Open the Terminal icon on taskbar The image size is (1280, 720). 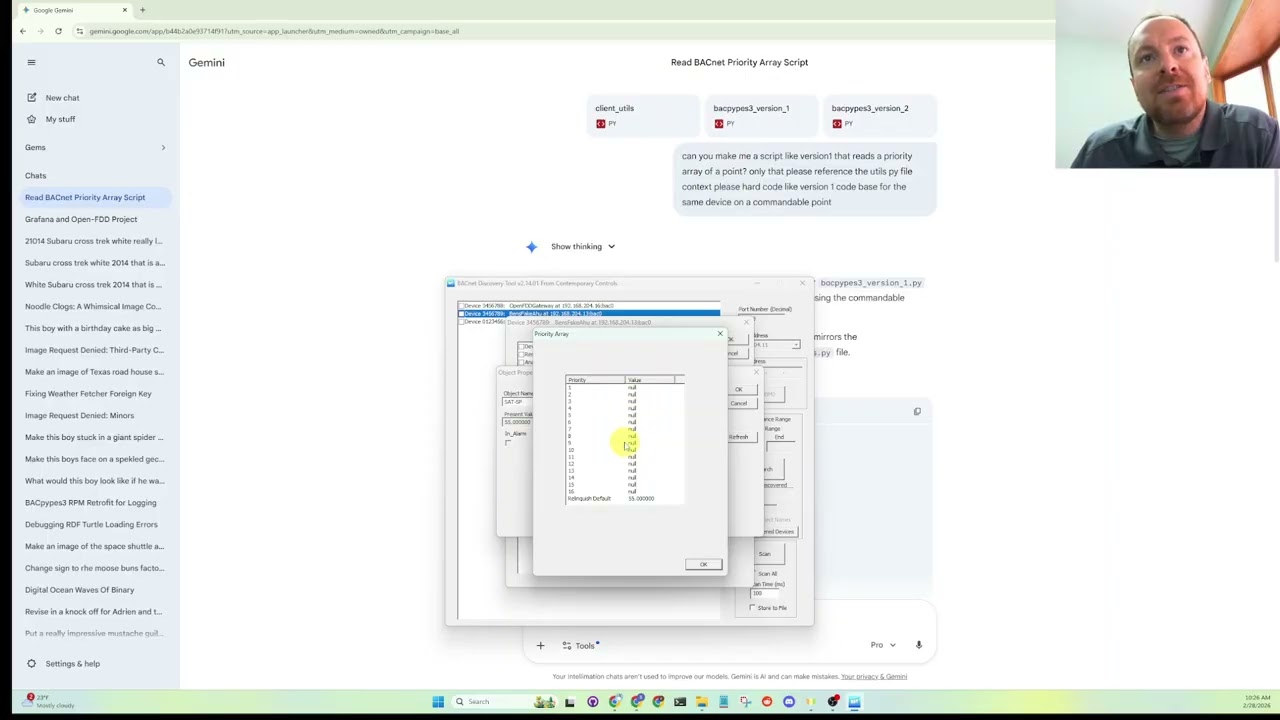pos(680,701)
